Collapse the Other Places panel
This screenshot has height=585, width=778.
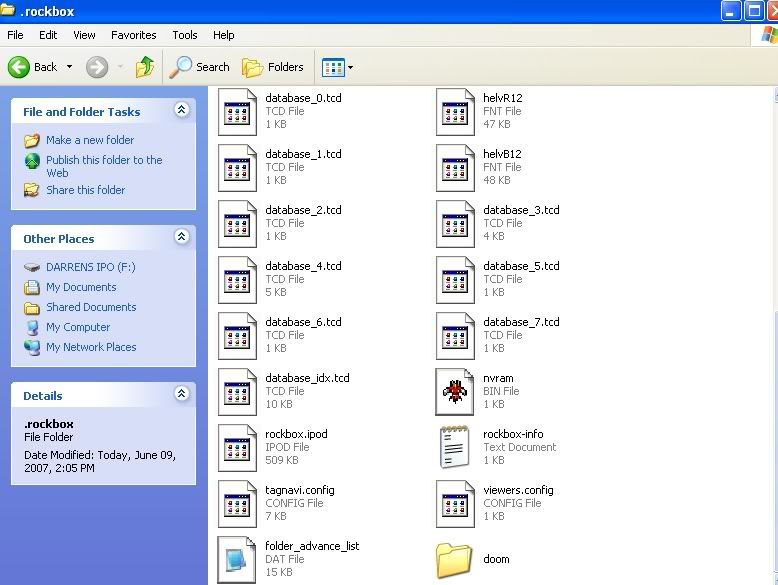pos(181,238)
